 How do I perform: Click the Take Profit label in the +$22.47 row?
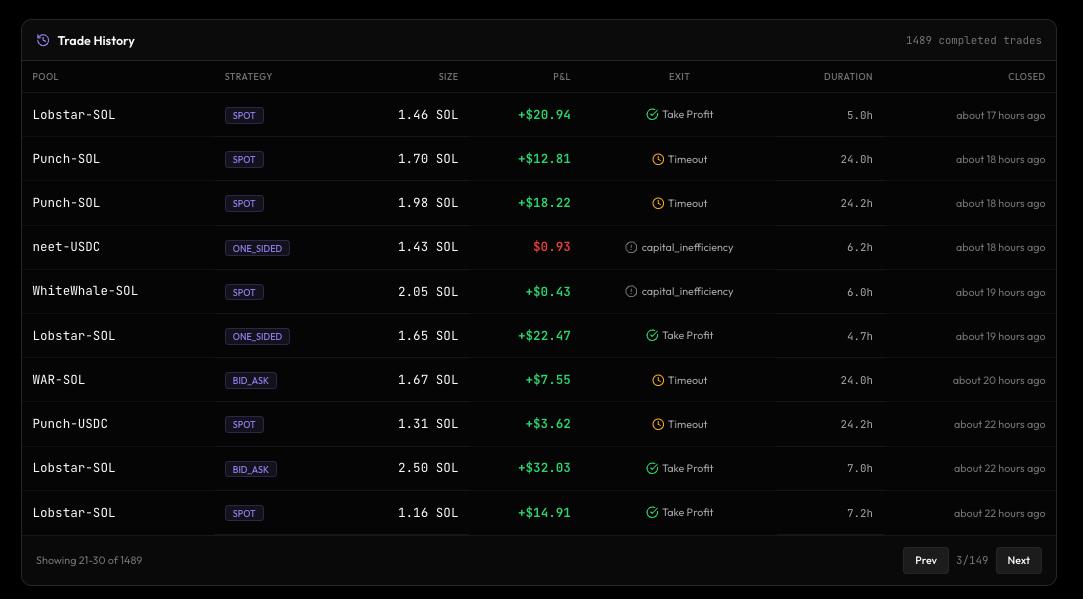[687, 335]
